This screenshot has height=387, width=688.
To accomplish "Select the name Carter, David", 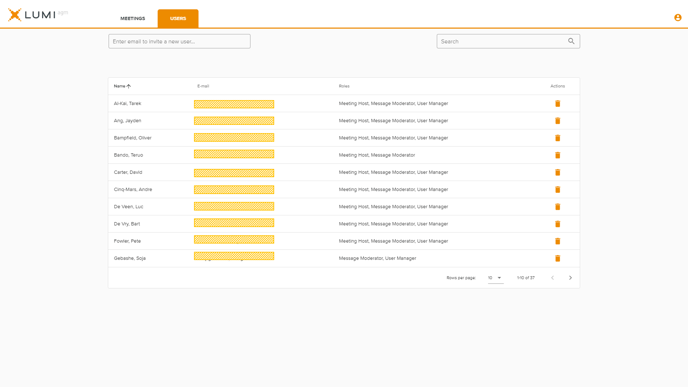I will tap(128, 172).
